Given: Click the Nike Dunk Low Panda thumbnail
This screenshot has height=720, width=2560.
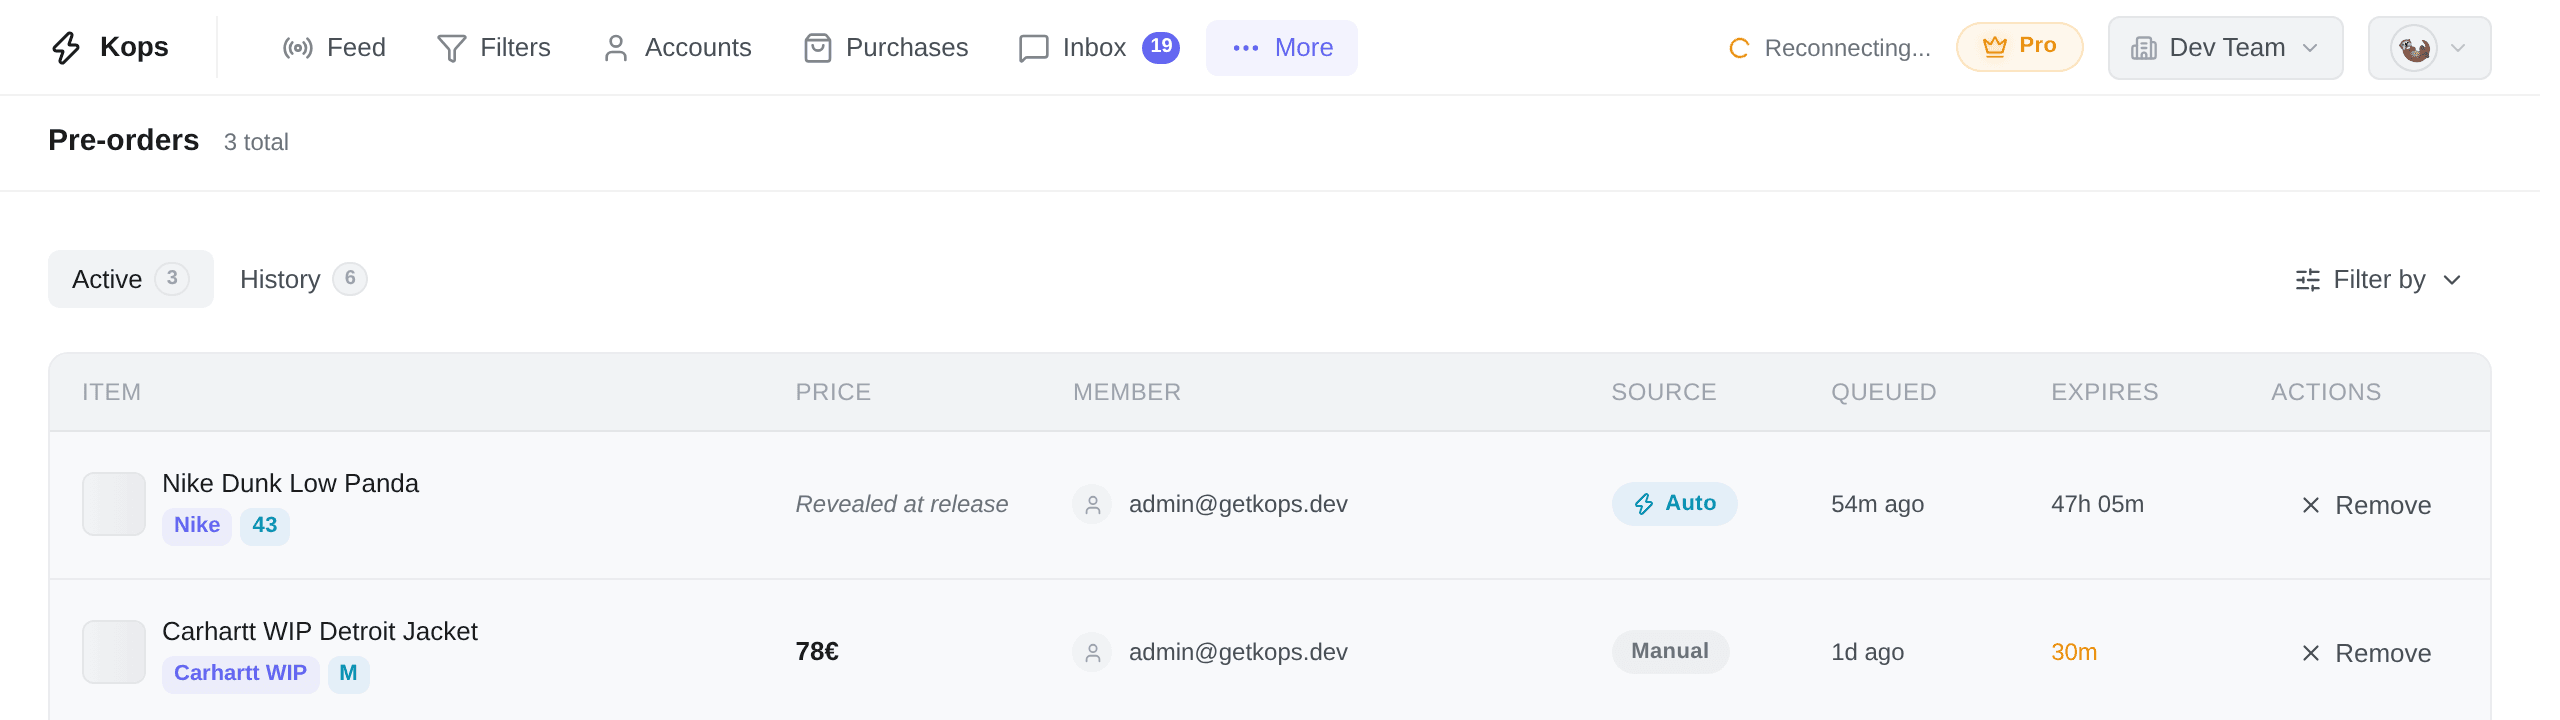Looking at the screenshot, I should 114,504.
